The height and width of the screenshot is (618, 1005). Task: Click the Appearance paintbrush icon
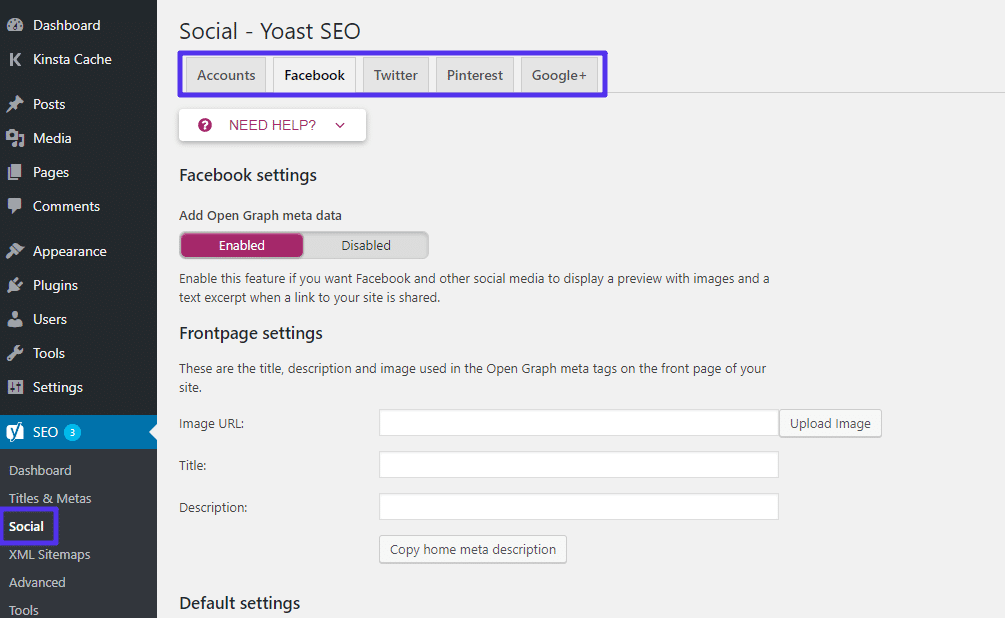pos(15,251)
